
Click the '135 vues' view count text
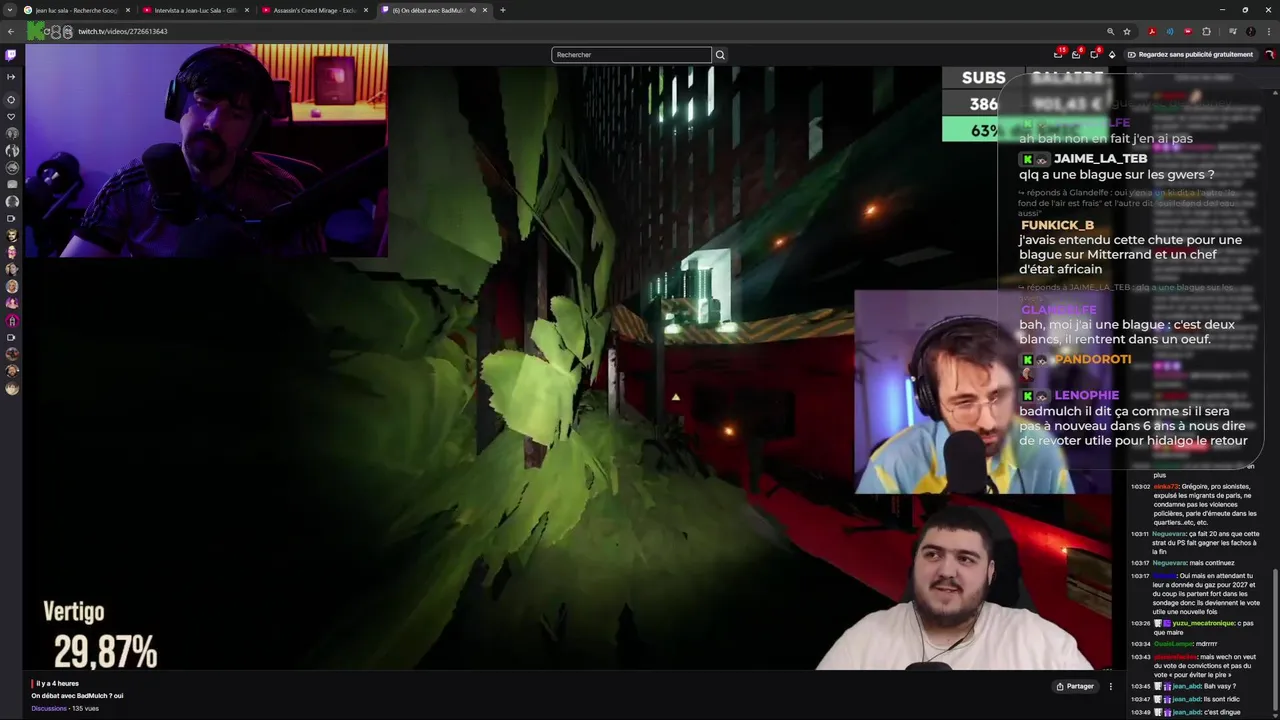click(x=86, y=708)
